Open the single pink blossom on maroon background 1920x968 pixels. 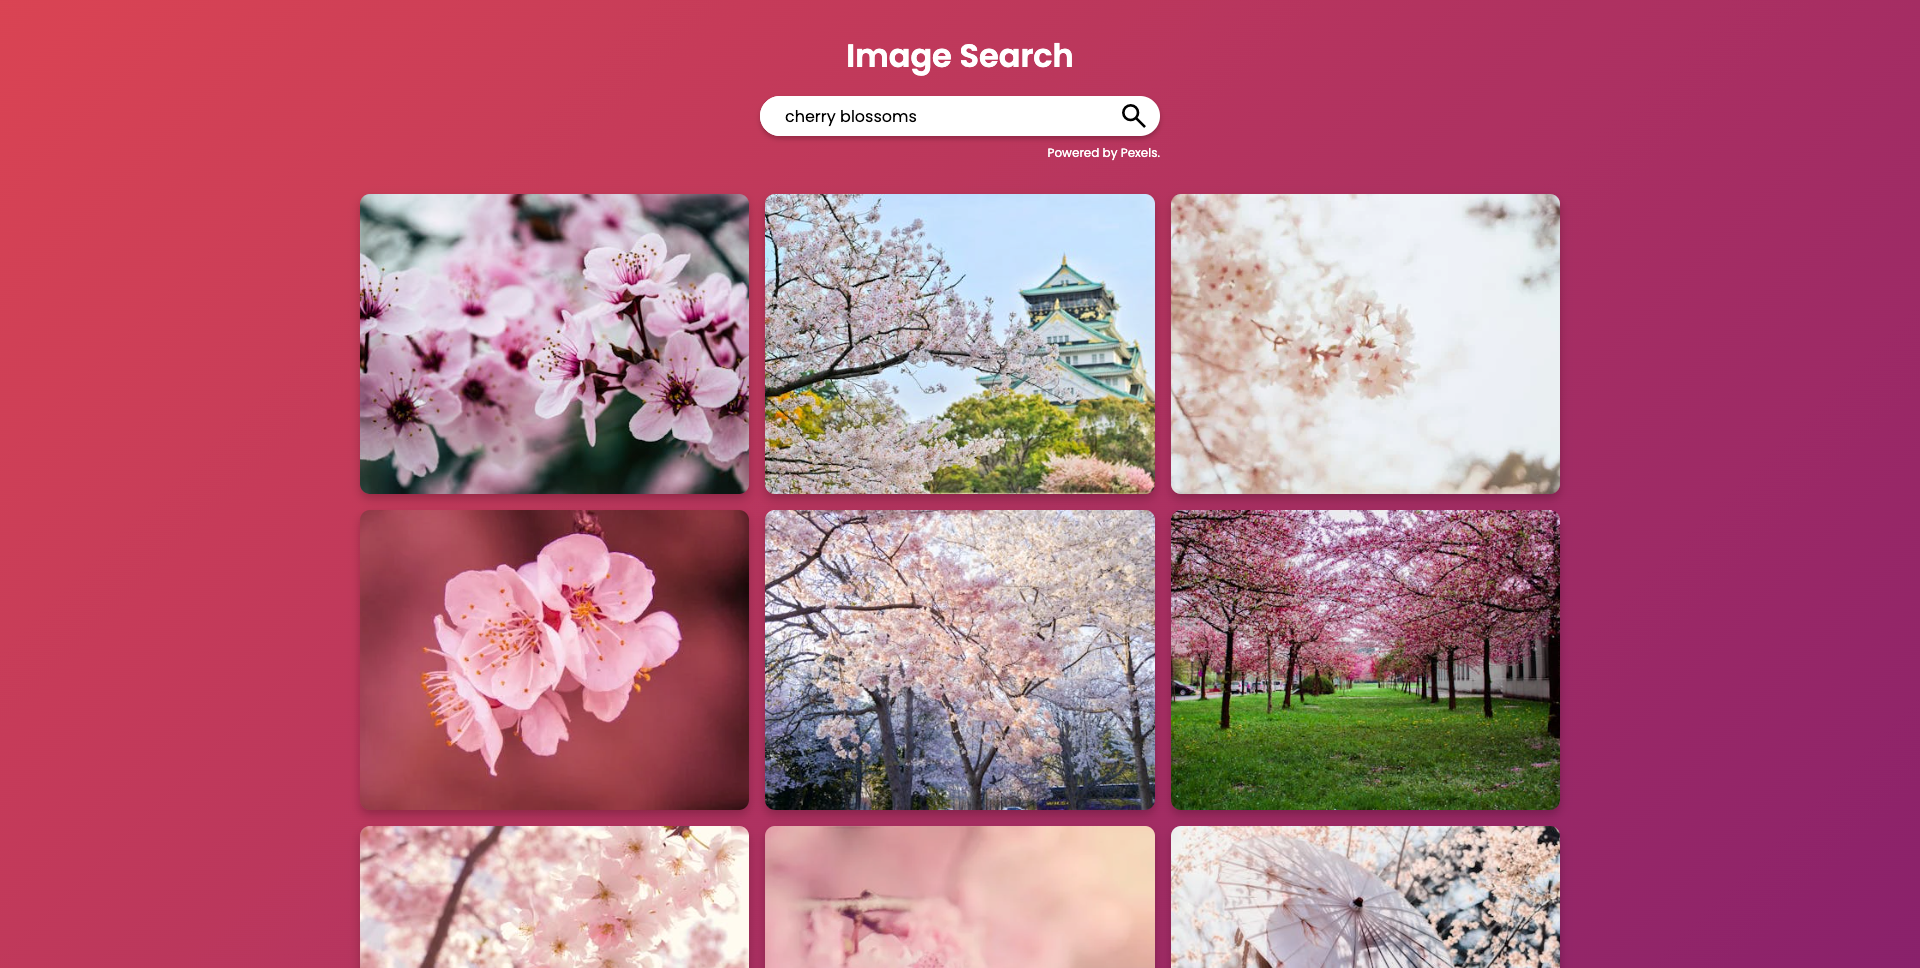point(554,660)
